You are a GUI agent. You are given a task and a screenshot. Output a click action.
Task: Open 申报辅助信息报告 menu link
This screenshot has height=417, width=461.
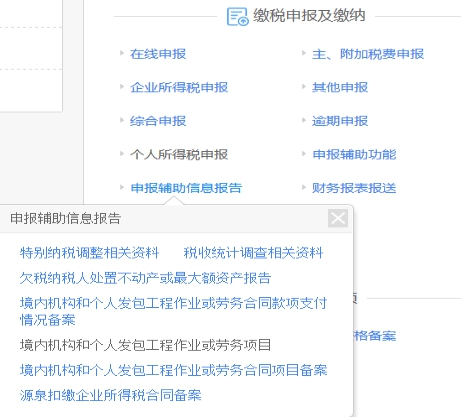[186, 188]
